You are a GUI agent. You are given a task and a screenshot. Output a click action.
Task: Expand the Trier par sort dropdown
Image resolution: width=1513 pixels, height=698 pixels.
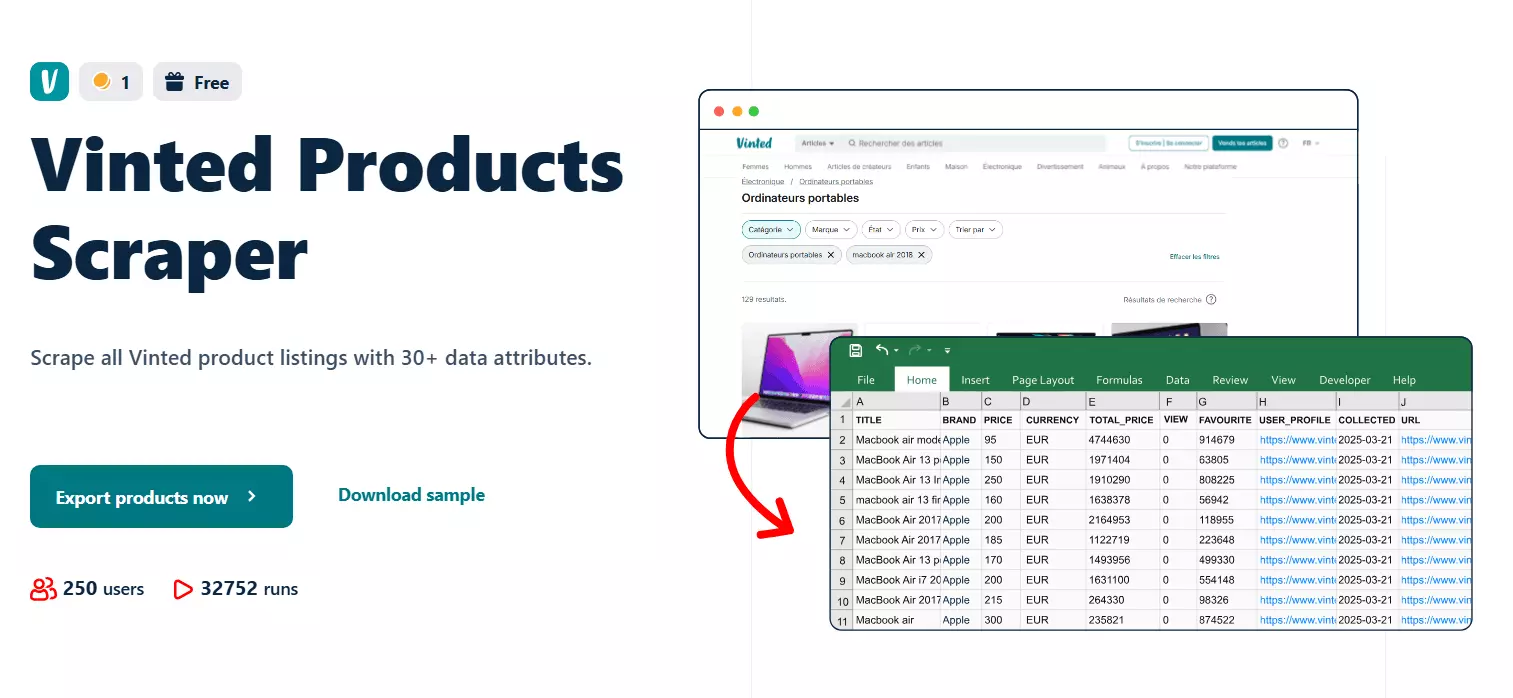[975, 229]
